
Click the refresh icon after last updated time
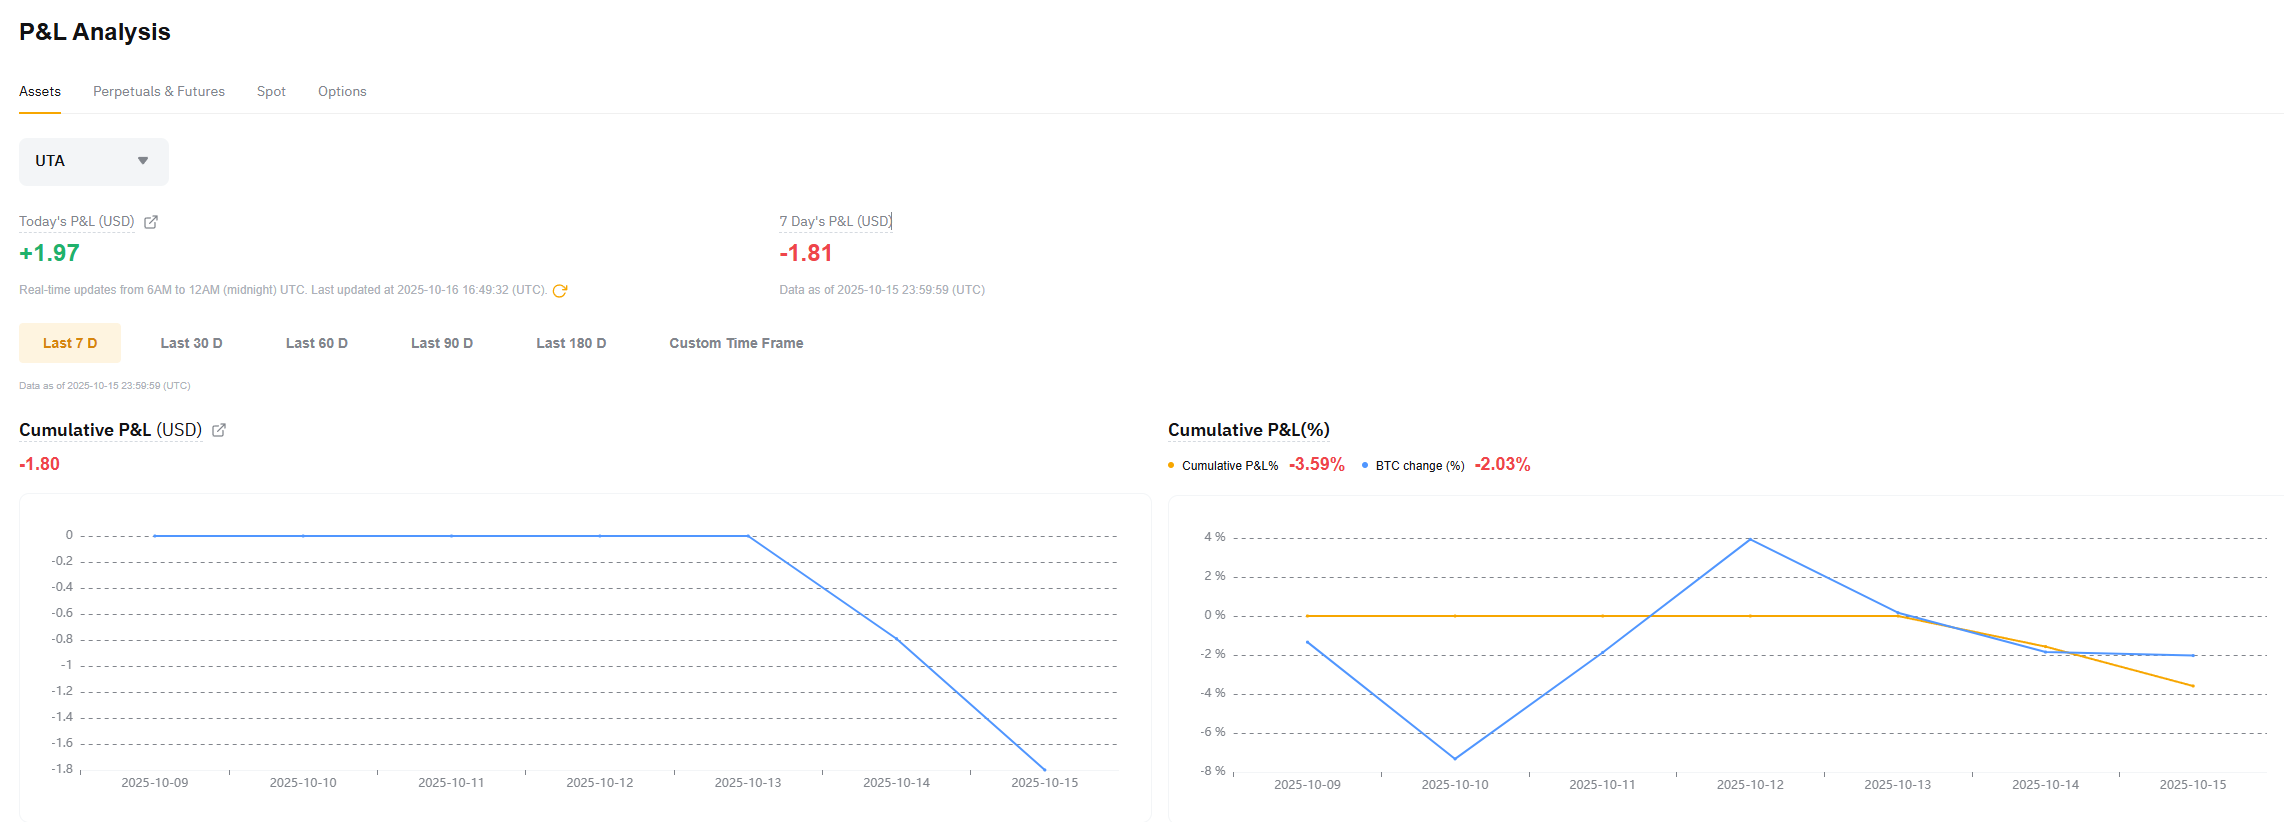[560, 291]
